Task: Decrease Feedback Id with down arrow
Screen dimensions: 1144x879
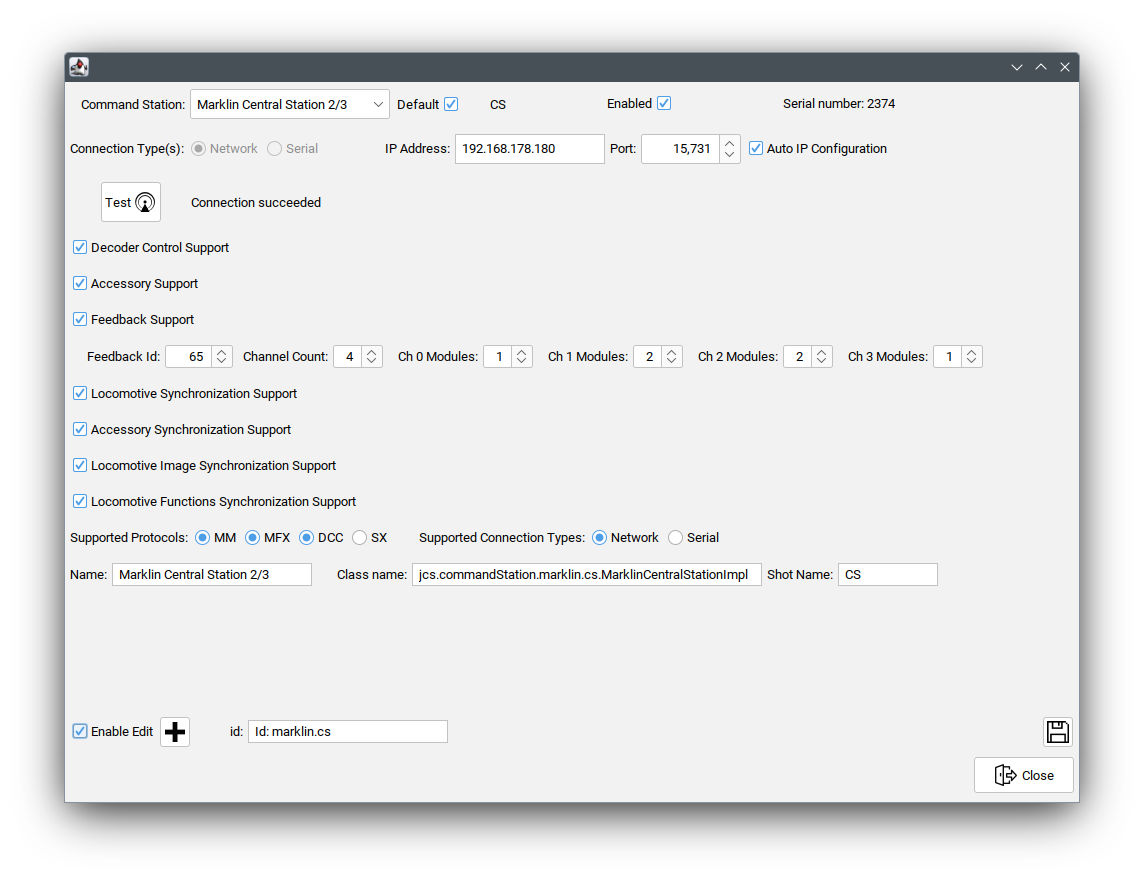Action: tap(222, 362)
